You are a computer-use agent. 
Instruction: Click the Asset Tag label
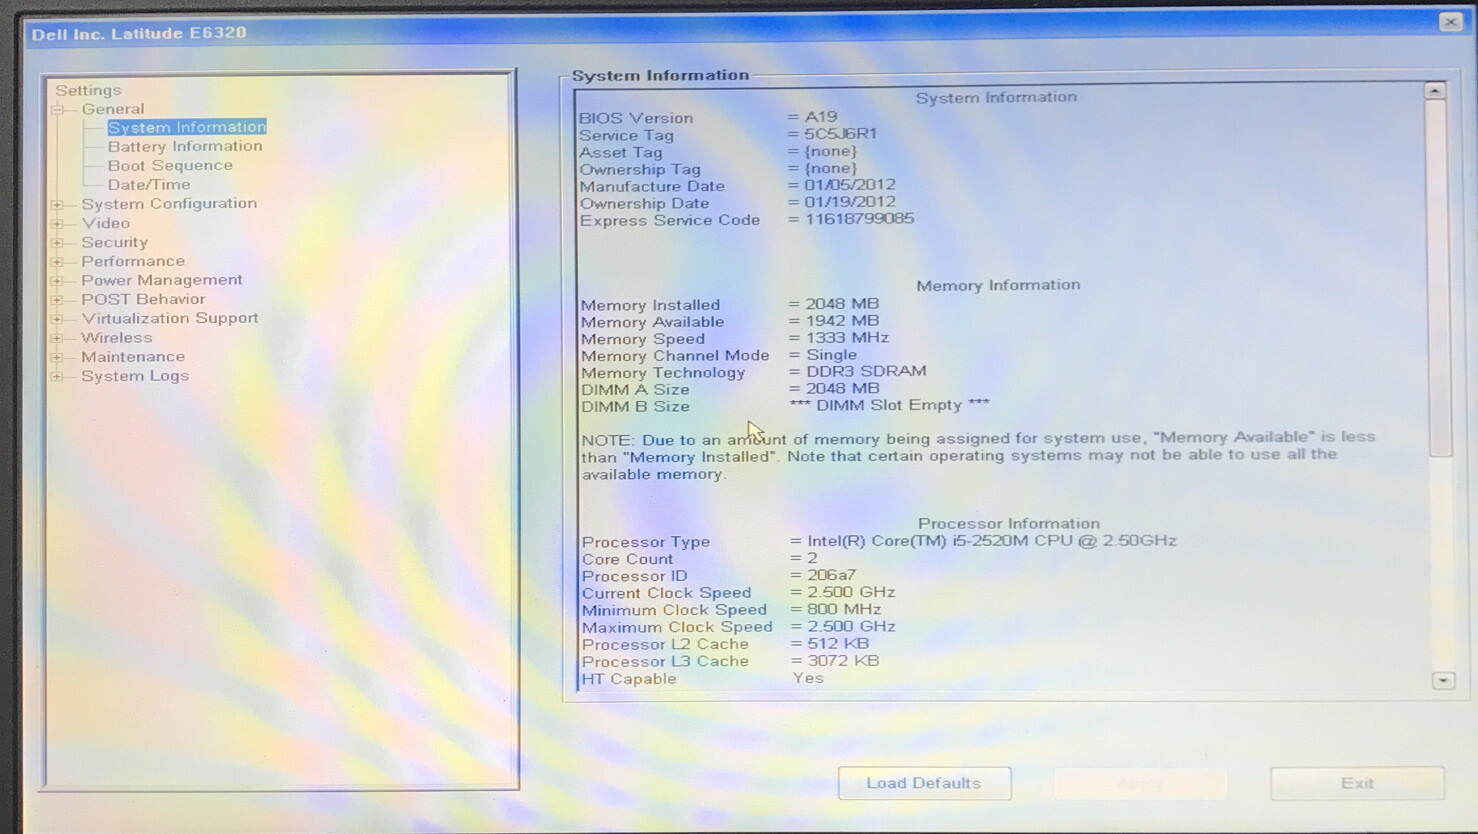point(621,153)
